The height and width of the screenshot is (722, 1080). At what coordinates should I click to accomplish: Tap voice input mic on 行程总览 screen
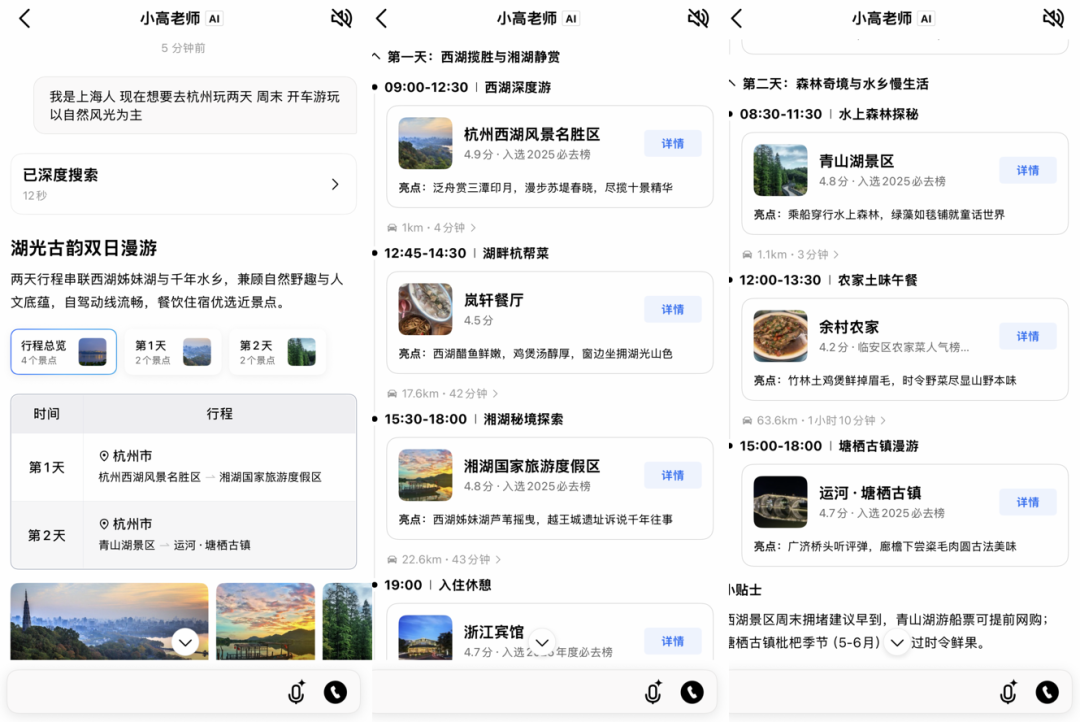[x=297, y=692]
